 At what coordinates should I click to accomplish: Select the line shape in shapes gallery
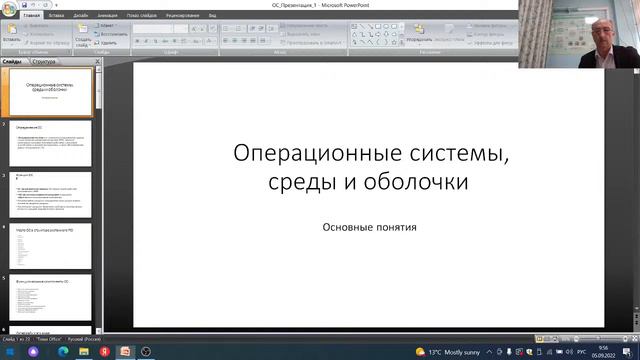tap(362, 27)
